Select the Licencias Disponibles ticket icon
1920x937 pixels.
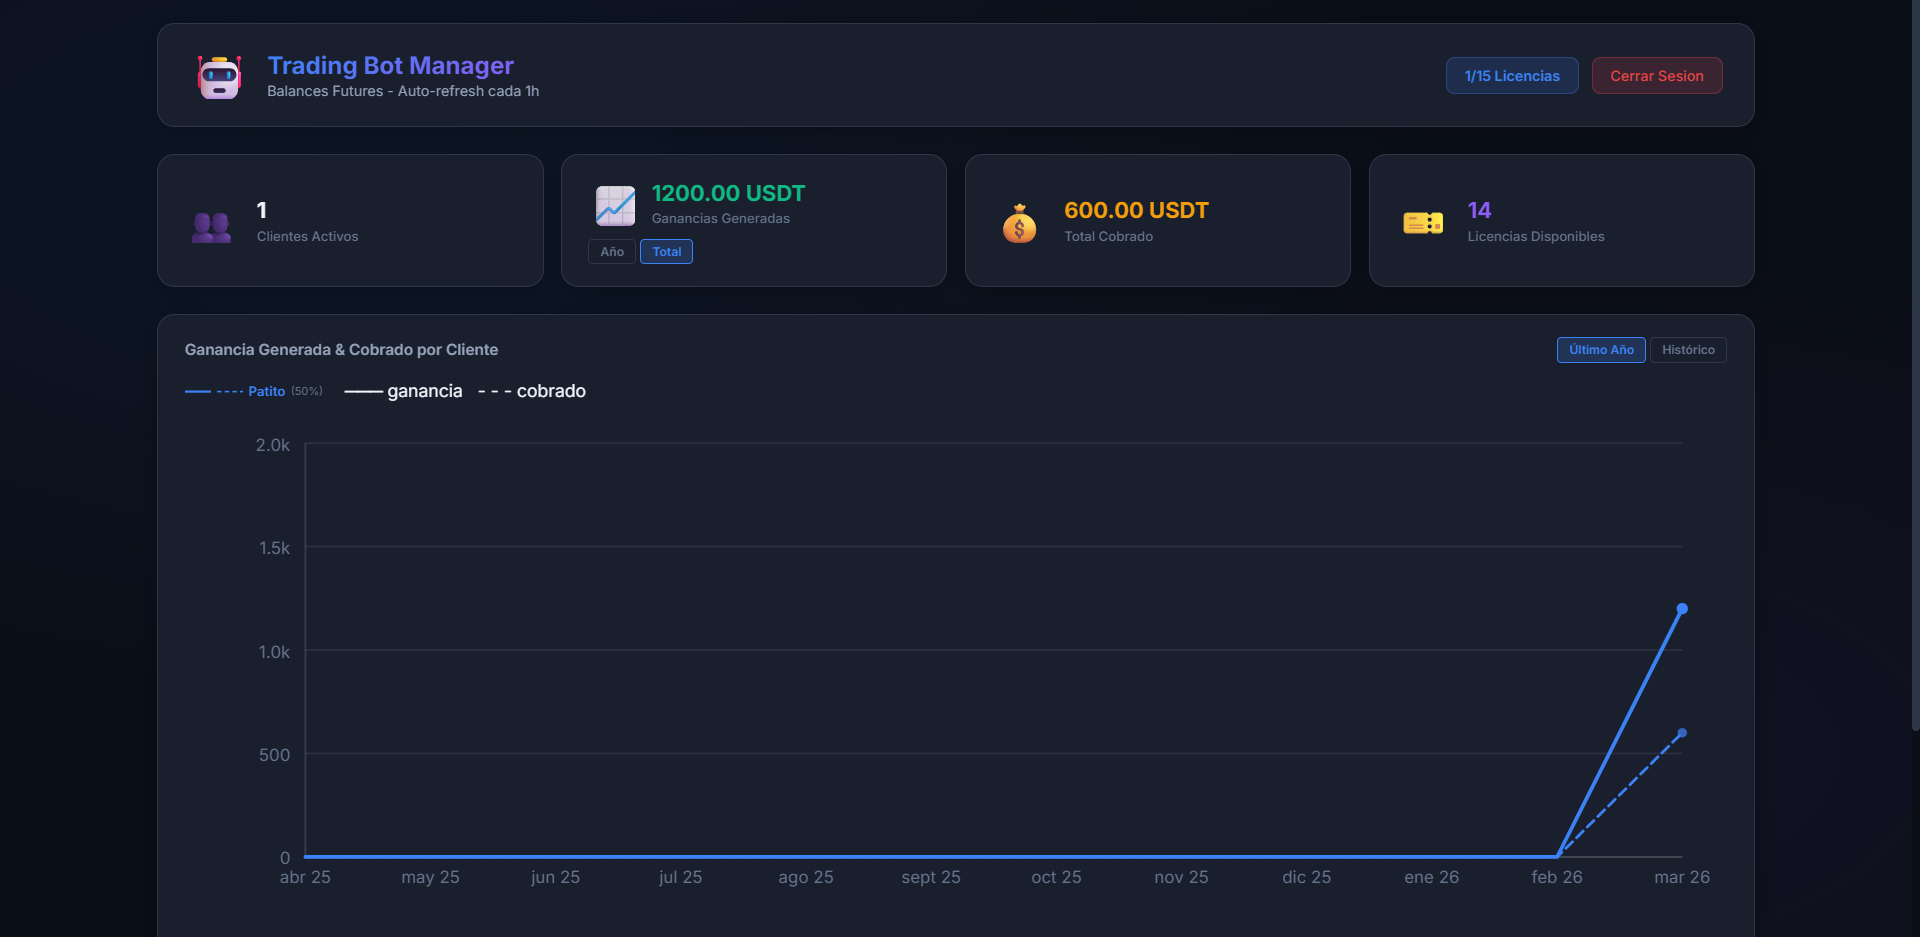(1422, 222)
